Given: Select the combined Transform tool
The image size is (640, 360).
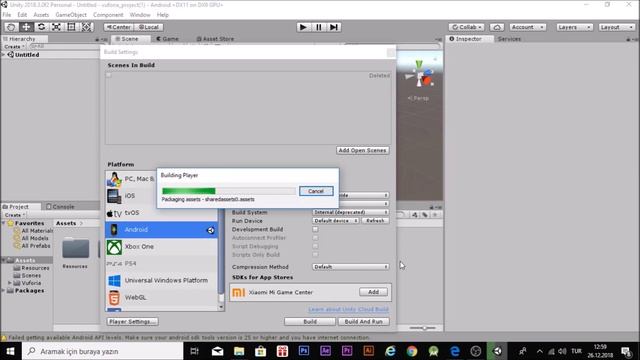Looking at the screenshot, I should coord(87,27).
